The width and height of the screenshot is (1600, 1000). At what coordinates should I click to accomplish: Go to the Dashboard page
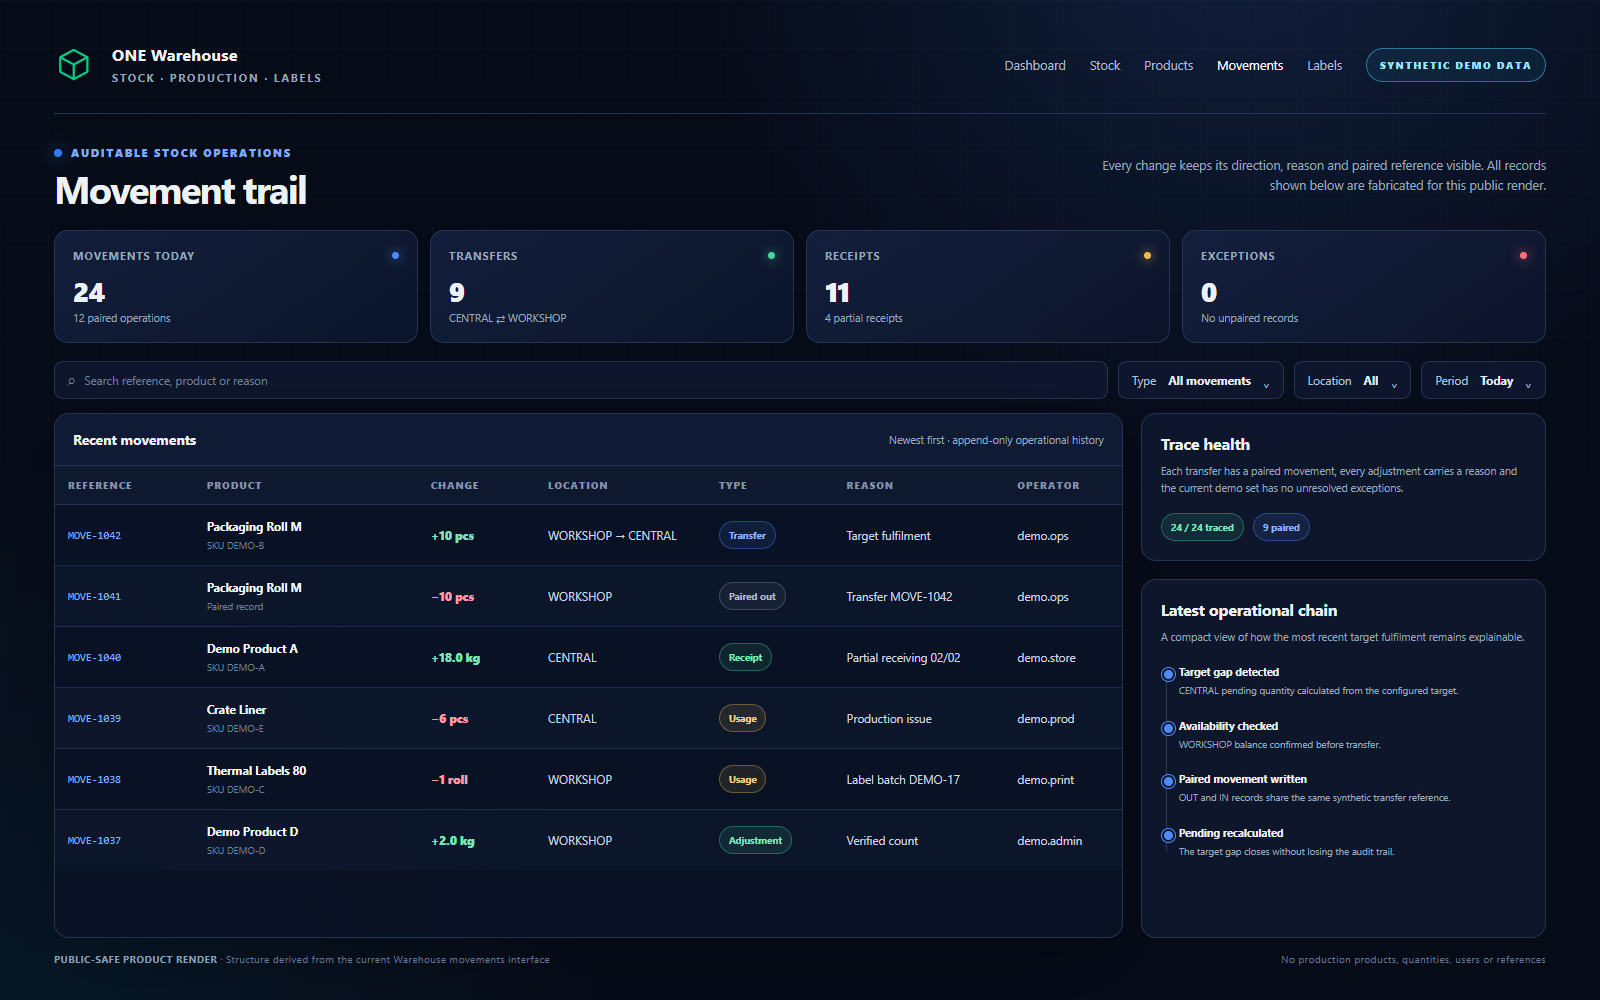[1035, 65]
